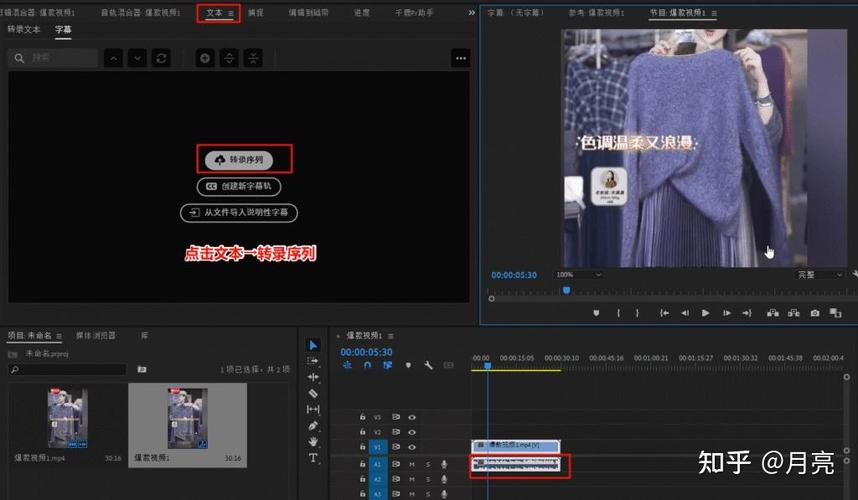
Task: Select the Pen tool
Action: (x=313, y=425)
